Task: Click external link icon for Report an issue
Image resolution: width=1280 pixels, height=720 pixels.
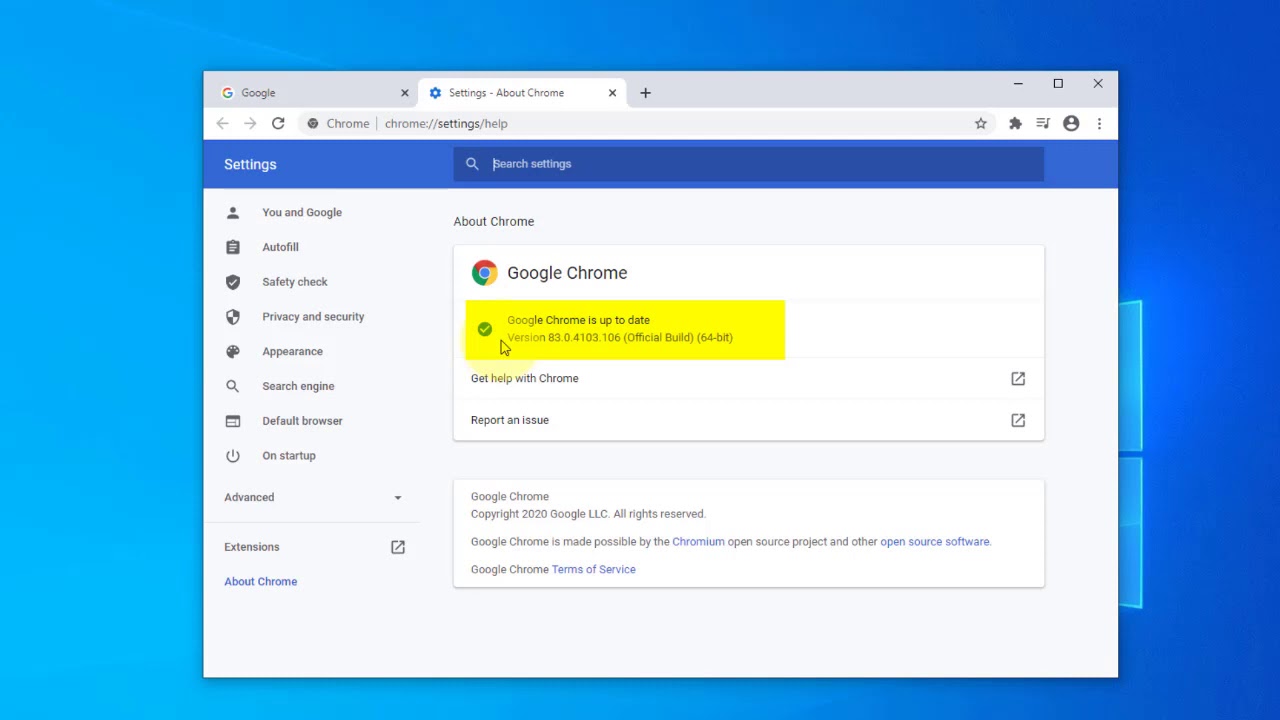Action: tap(1018, 420)
